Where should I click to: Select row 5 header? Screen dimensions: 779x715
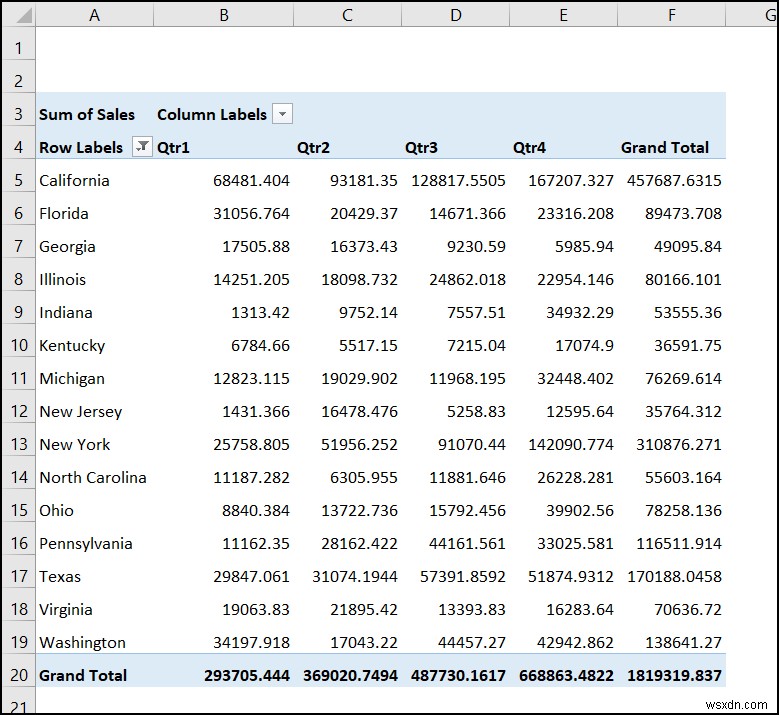coord(18,180)
